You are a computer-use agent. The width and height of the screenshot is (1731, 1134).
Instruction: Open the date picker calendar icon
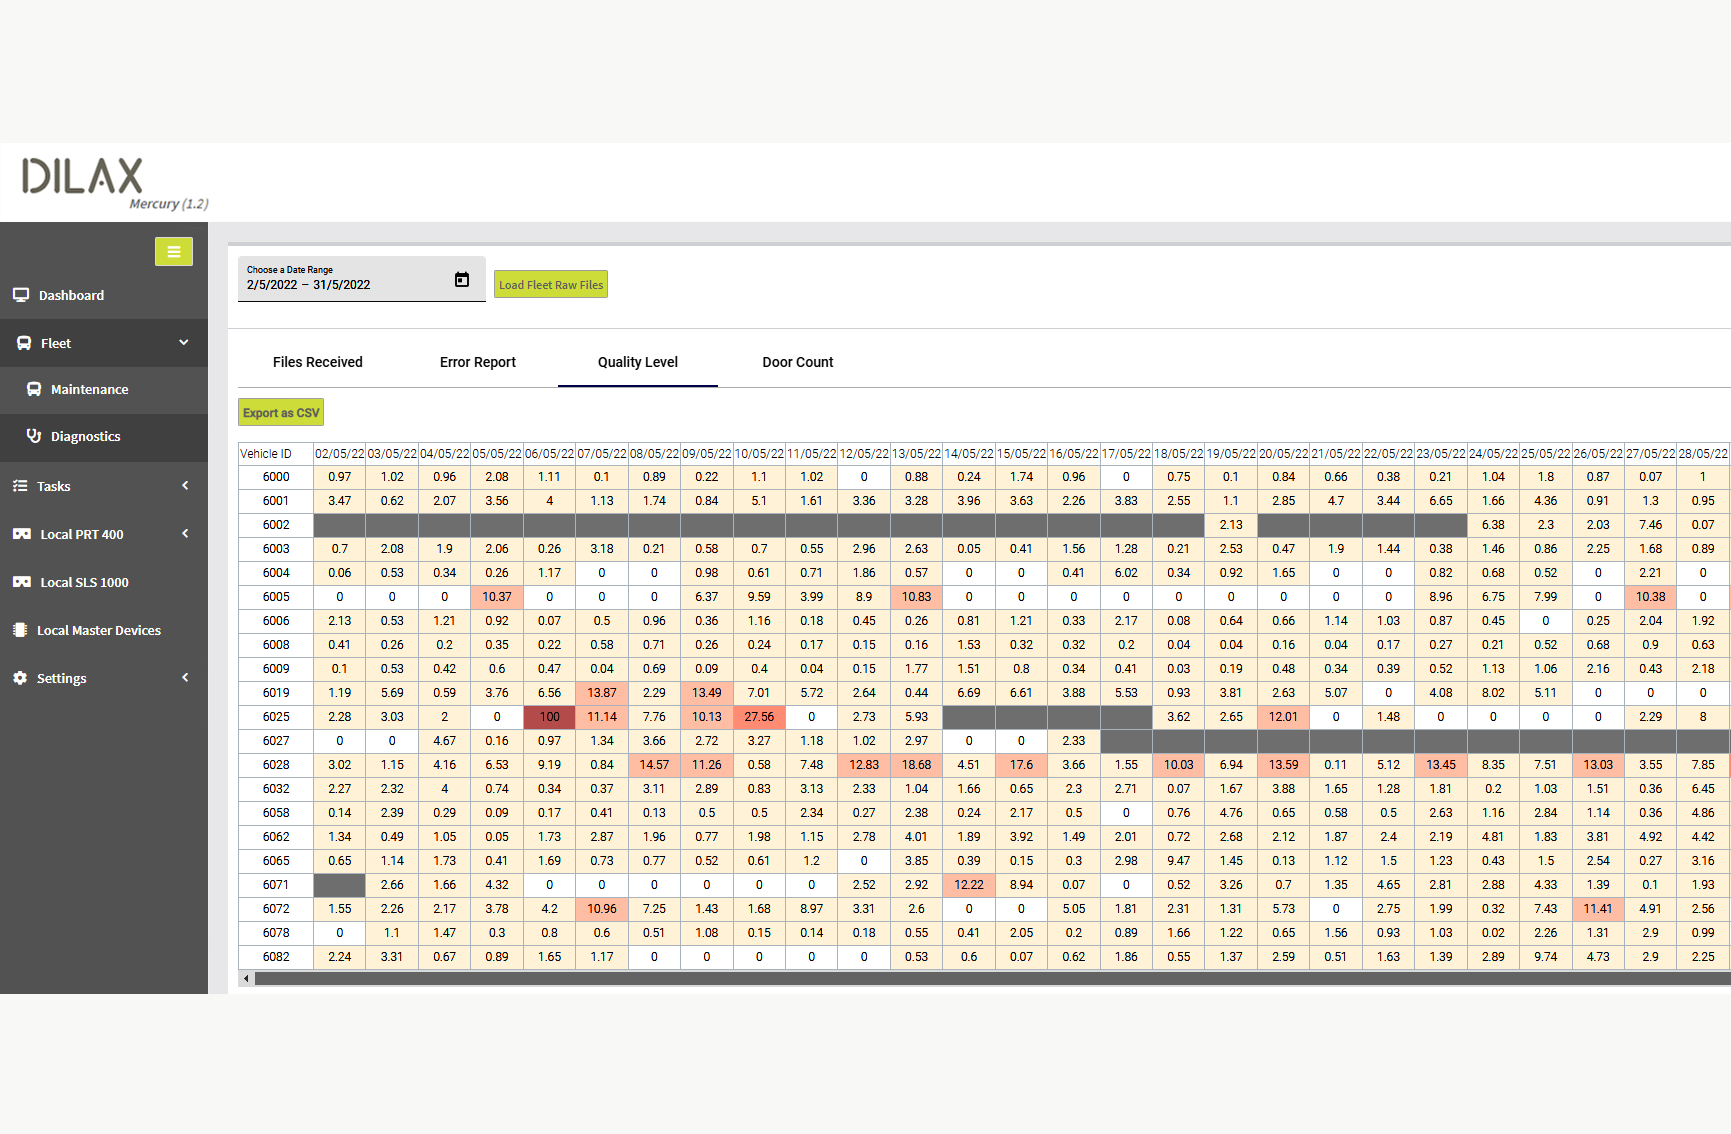461,279
